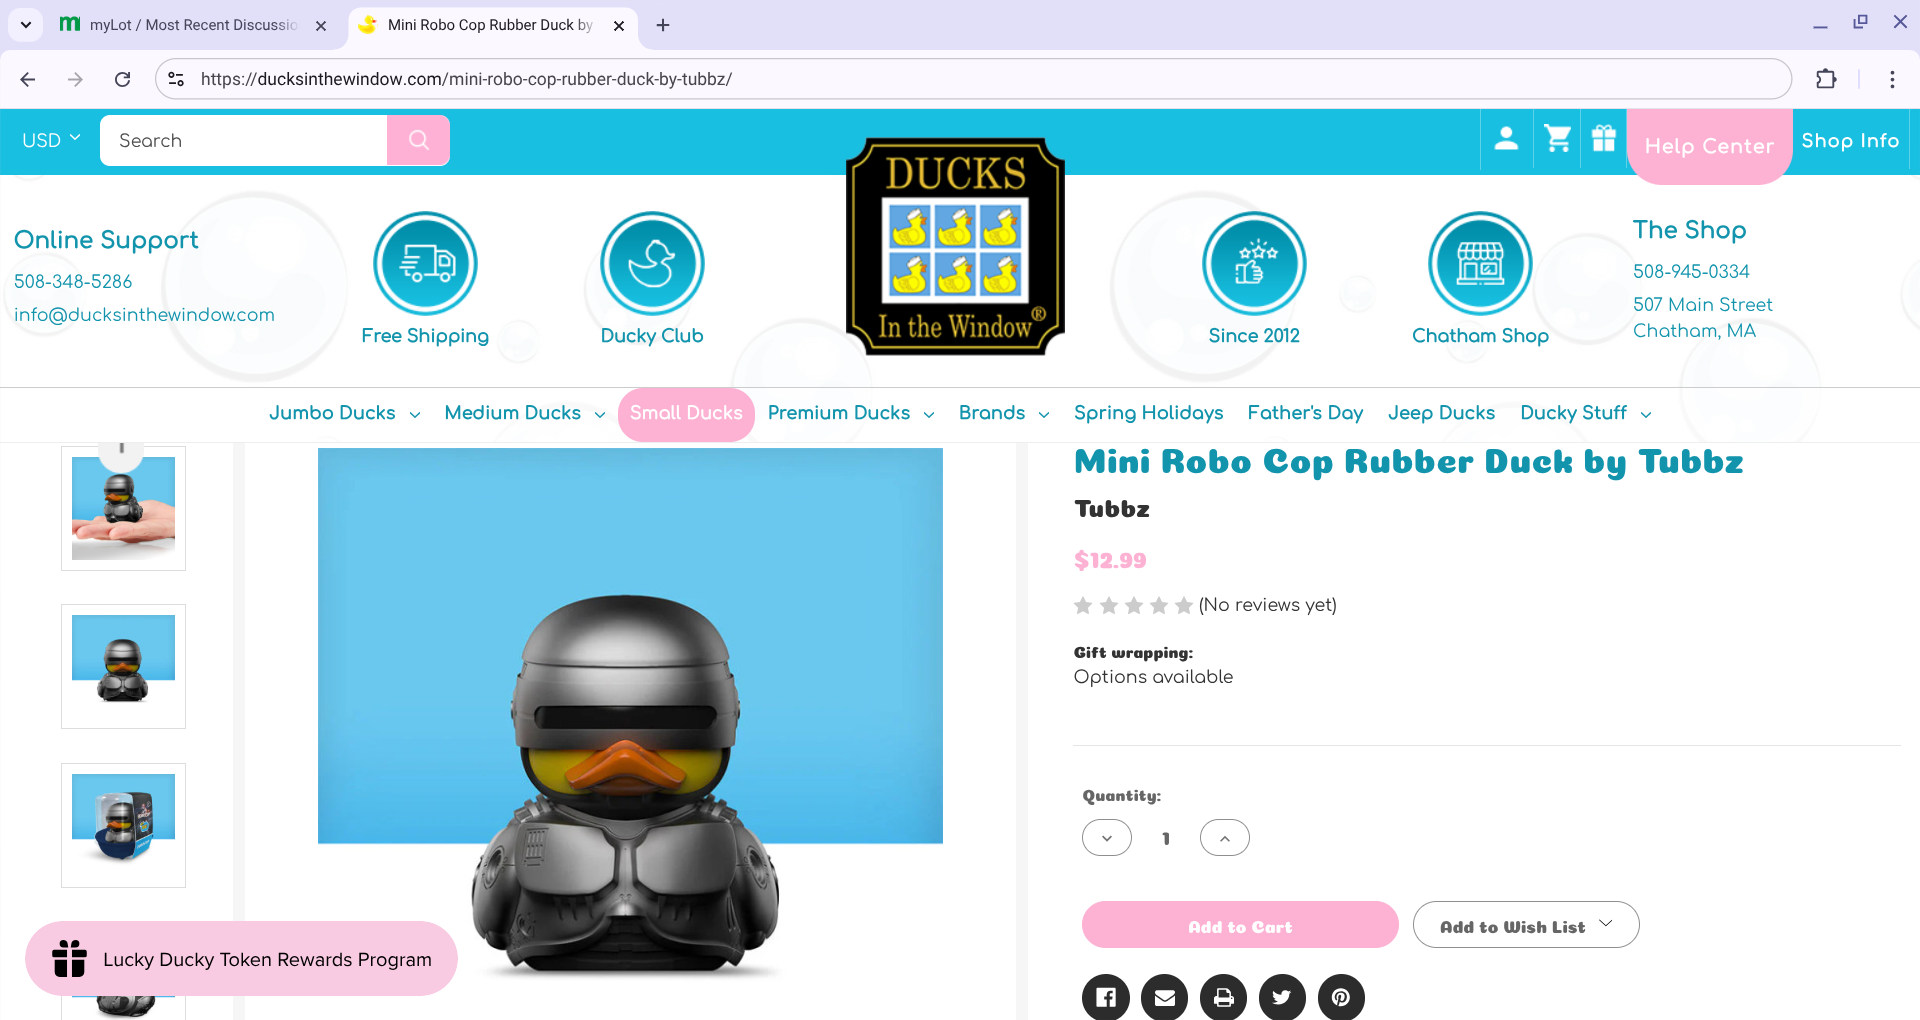Open the account user icon
This screenshot has width=1920, height=1020.
point(1506,139)
